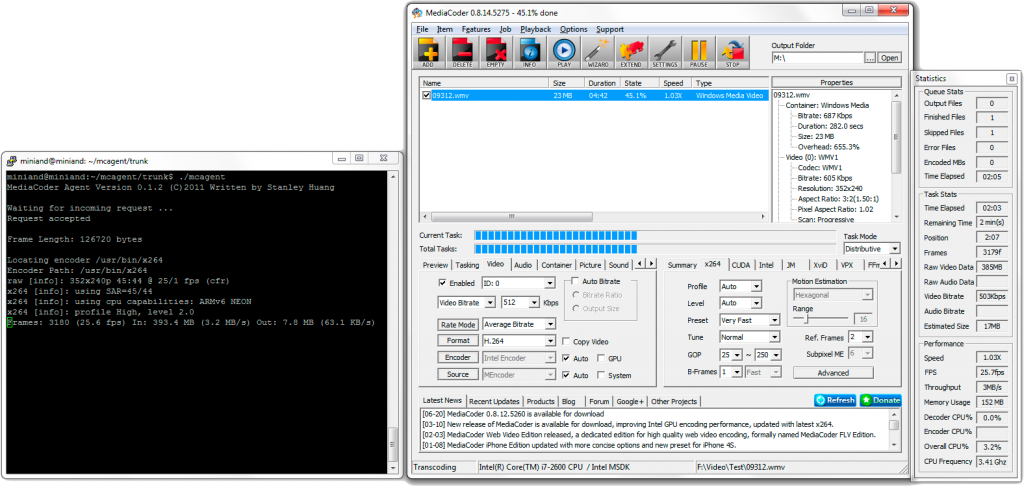
Task: Click the Encoder button
Action: coord(458,357)
